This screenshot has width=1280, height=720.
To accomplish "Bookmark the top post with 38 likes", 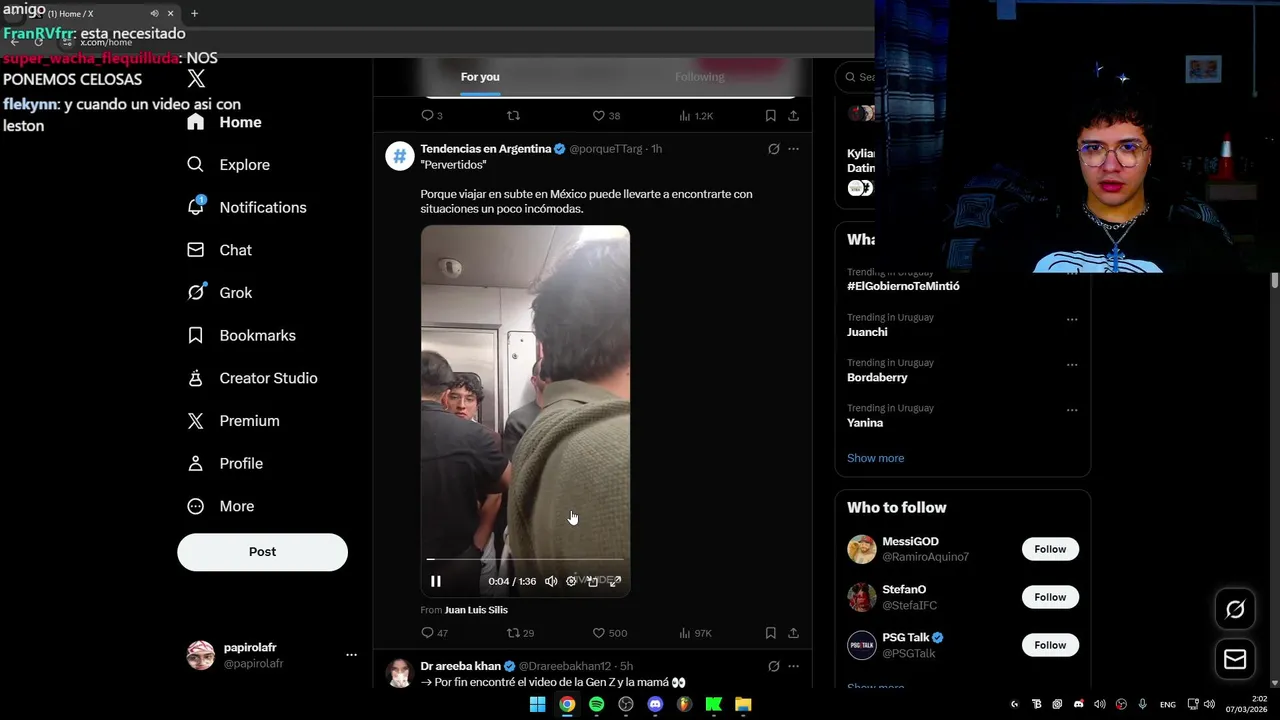I will pyautogui.click(x=770, y=116).
